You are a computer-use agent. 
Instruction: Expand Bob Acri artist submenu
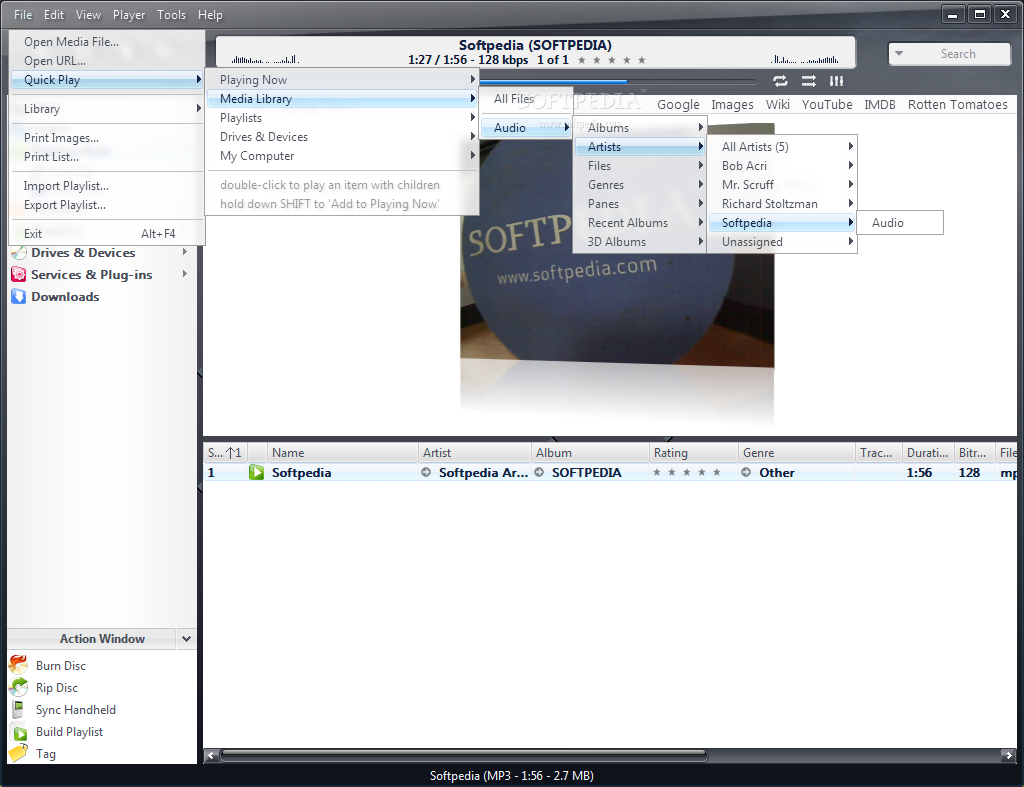point(782,166)
